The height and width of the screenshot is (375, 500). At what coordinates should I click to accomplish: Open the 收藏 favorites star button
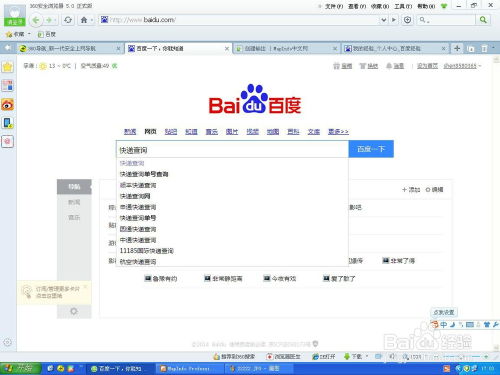15,34
